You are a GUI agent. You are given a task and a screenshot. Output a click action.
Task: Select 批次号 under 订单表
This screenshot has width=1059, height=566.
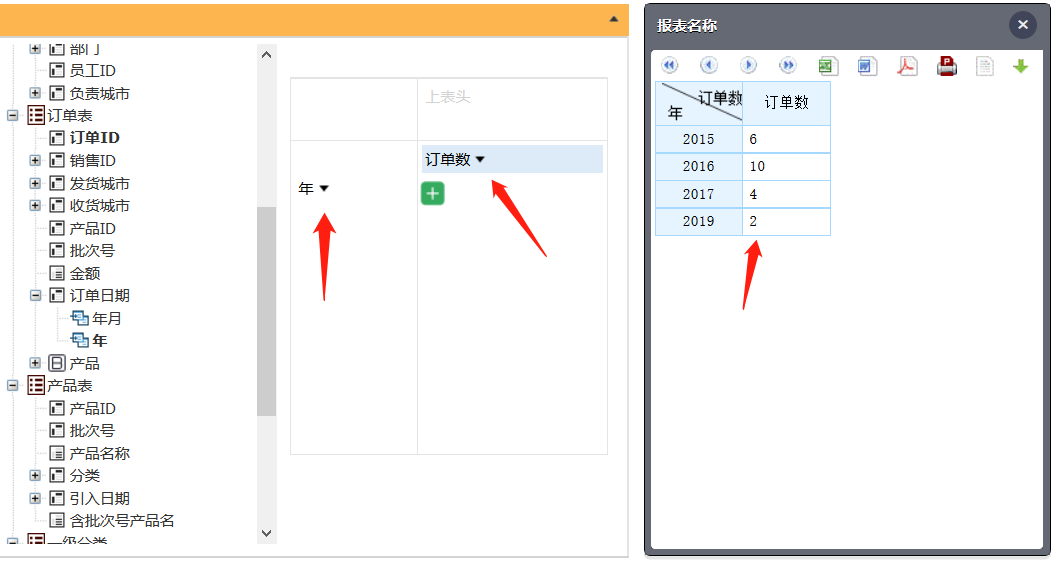[x=92, y=251]
